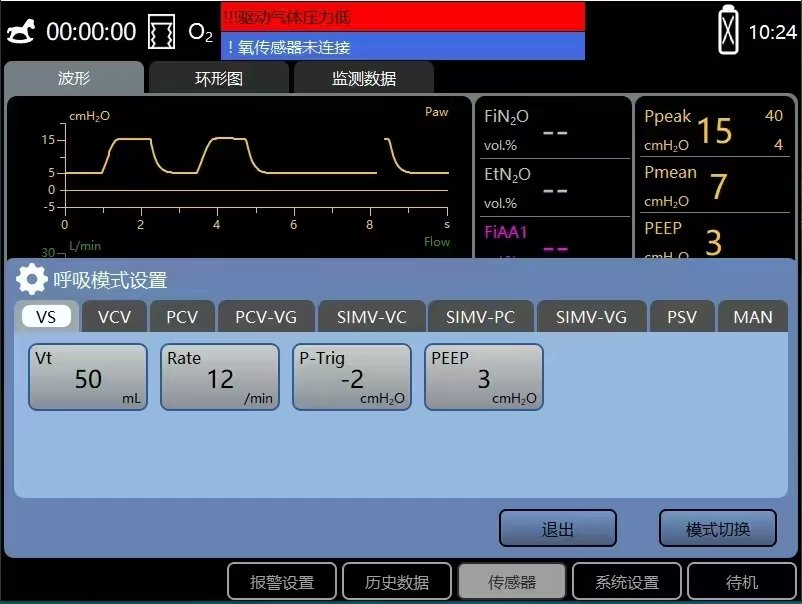Select the PSV mode tab

tap(682, 317)
